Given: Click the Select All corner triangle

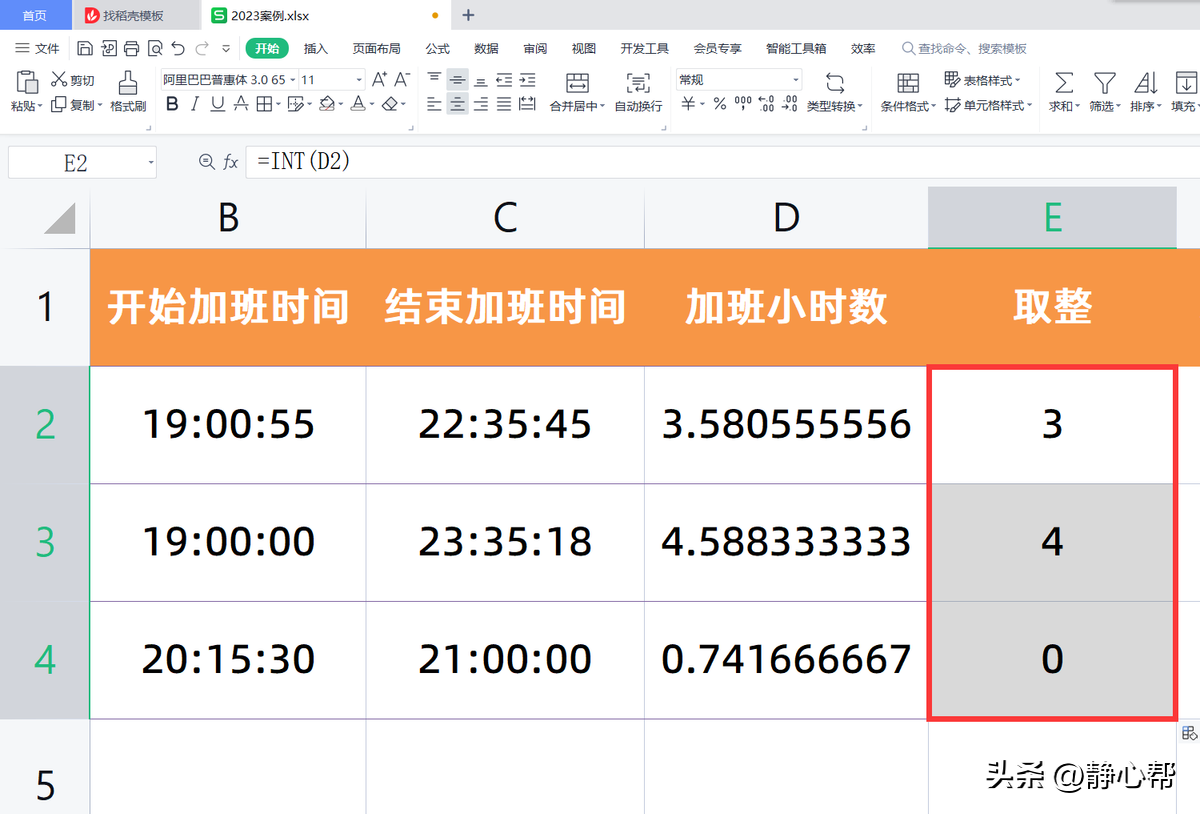Looking at the screenshot, I should pos(60,217).
